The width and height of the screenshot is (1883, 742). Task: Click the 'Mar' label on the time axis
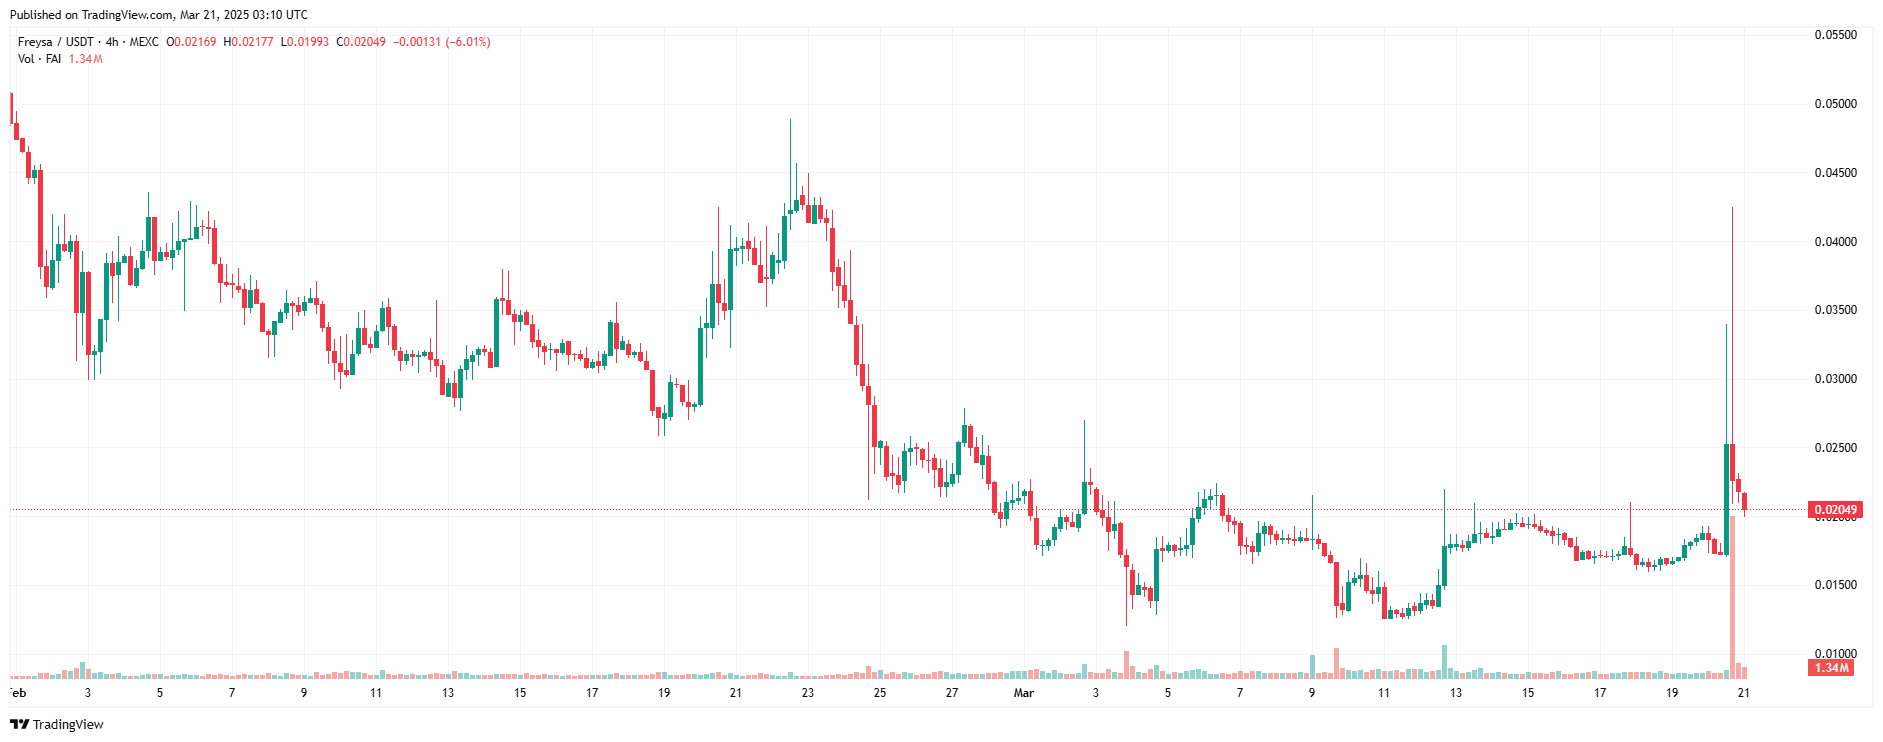pos(1023,692)
